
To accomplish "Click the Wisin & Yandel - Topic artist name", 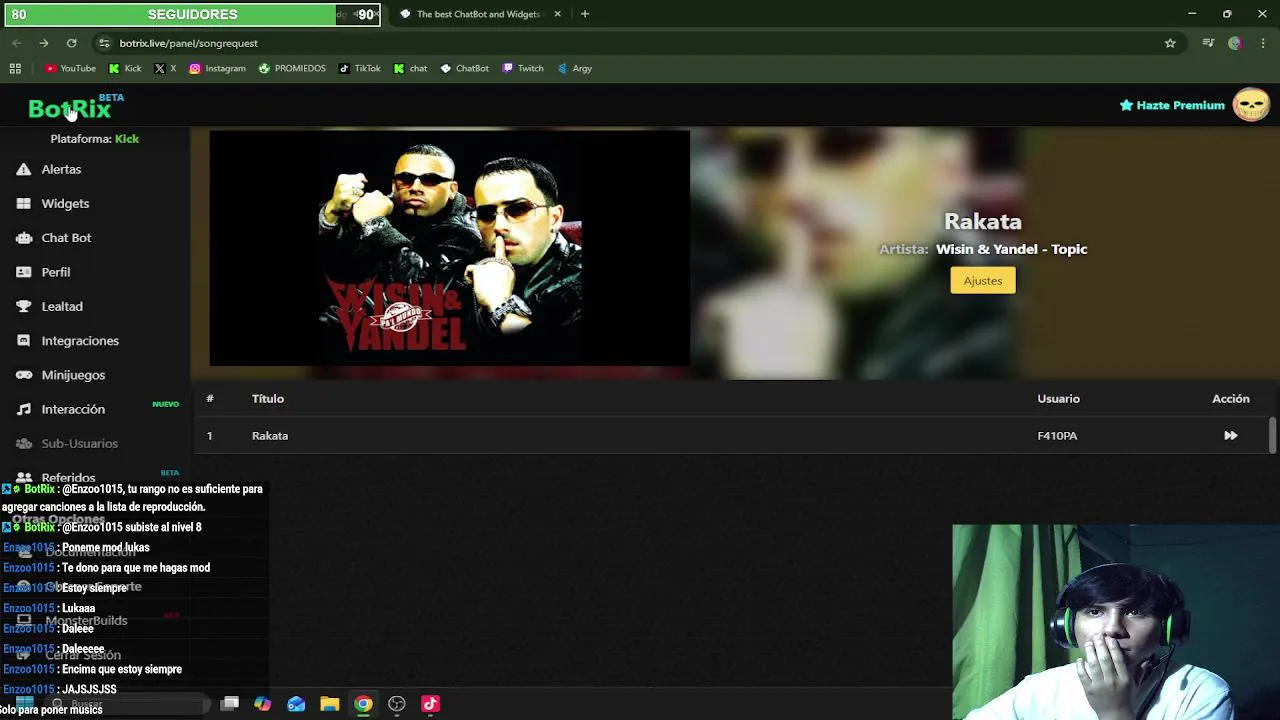I will point(1011,249).
